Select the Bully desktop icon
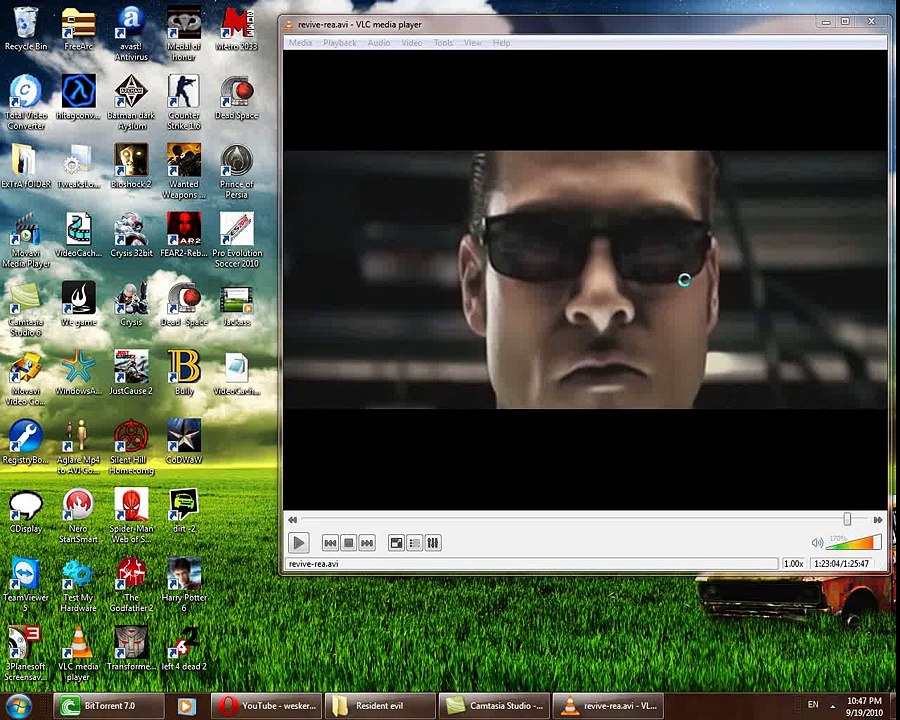This screenshot has width=900, height=720. tap(184, 373)
